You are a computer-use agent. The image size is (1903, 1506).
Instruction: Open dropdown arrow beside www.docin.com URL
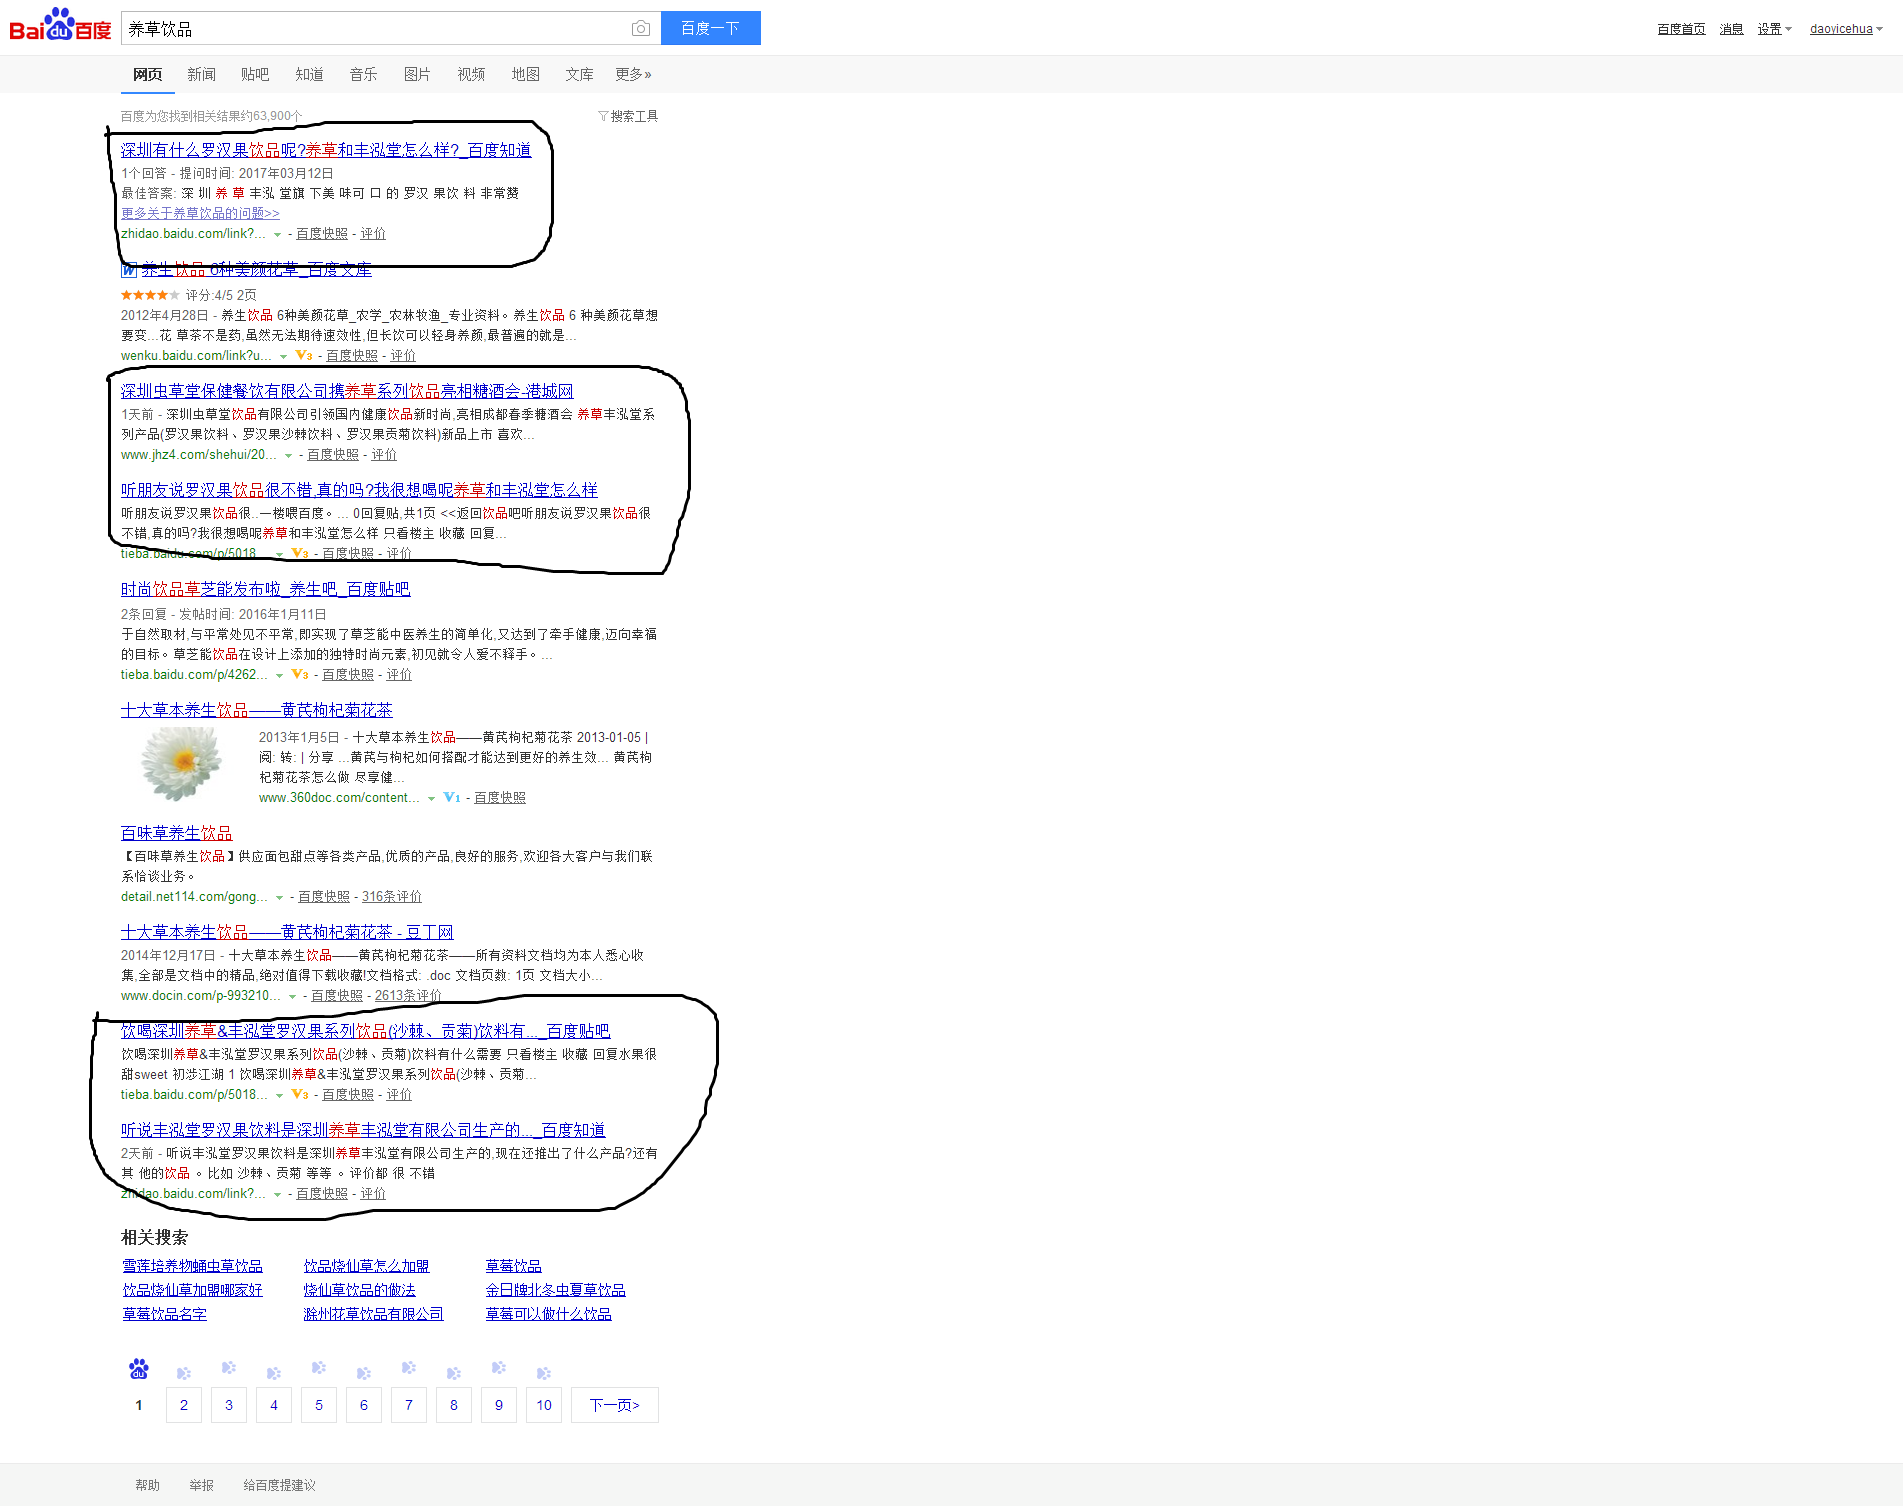coord(292,997)
